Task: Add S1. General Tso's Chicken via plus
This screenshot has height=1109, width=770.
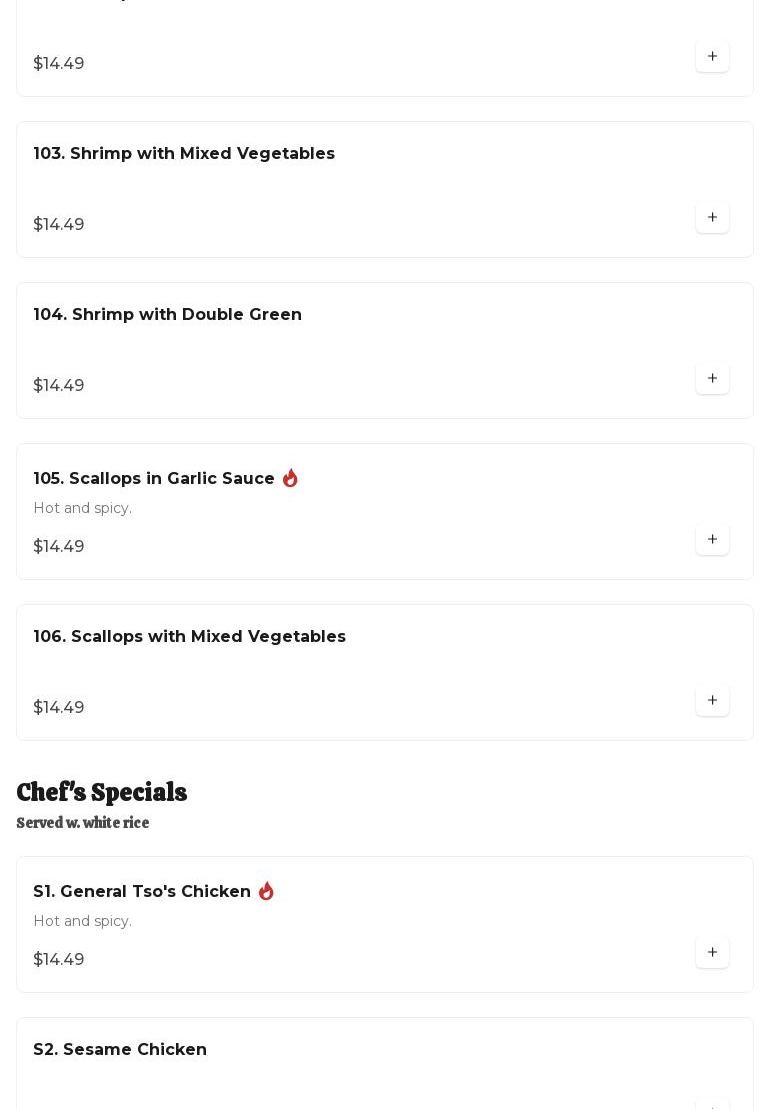Action: (x=712, y=952)
